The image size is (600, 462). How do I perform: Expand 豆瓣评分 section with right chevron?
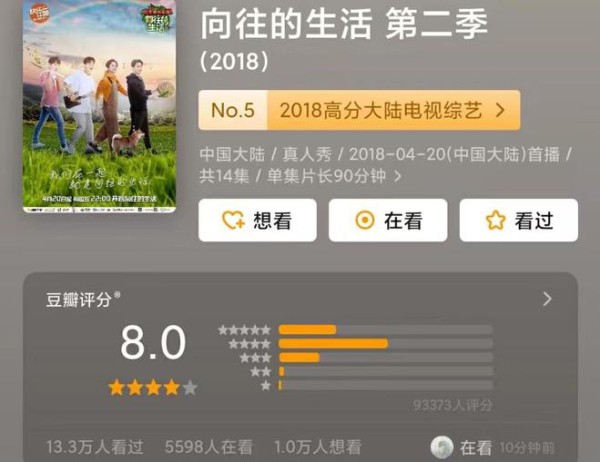pyautogui.click(x=547, y=299)
